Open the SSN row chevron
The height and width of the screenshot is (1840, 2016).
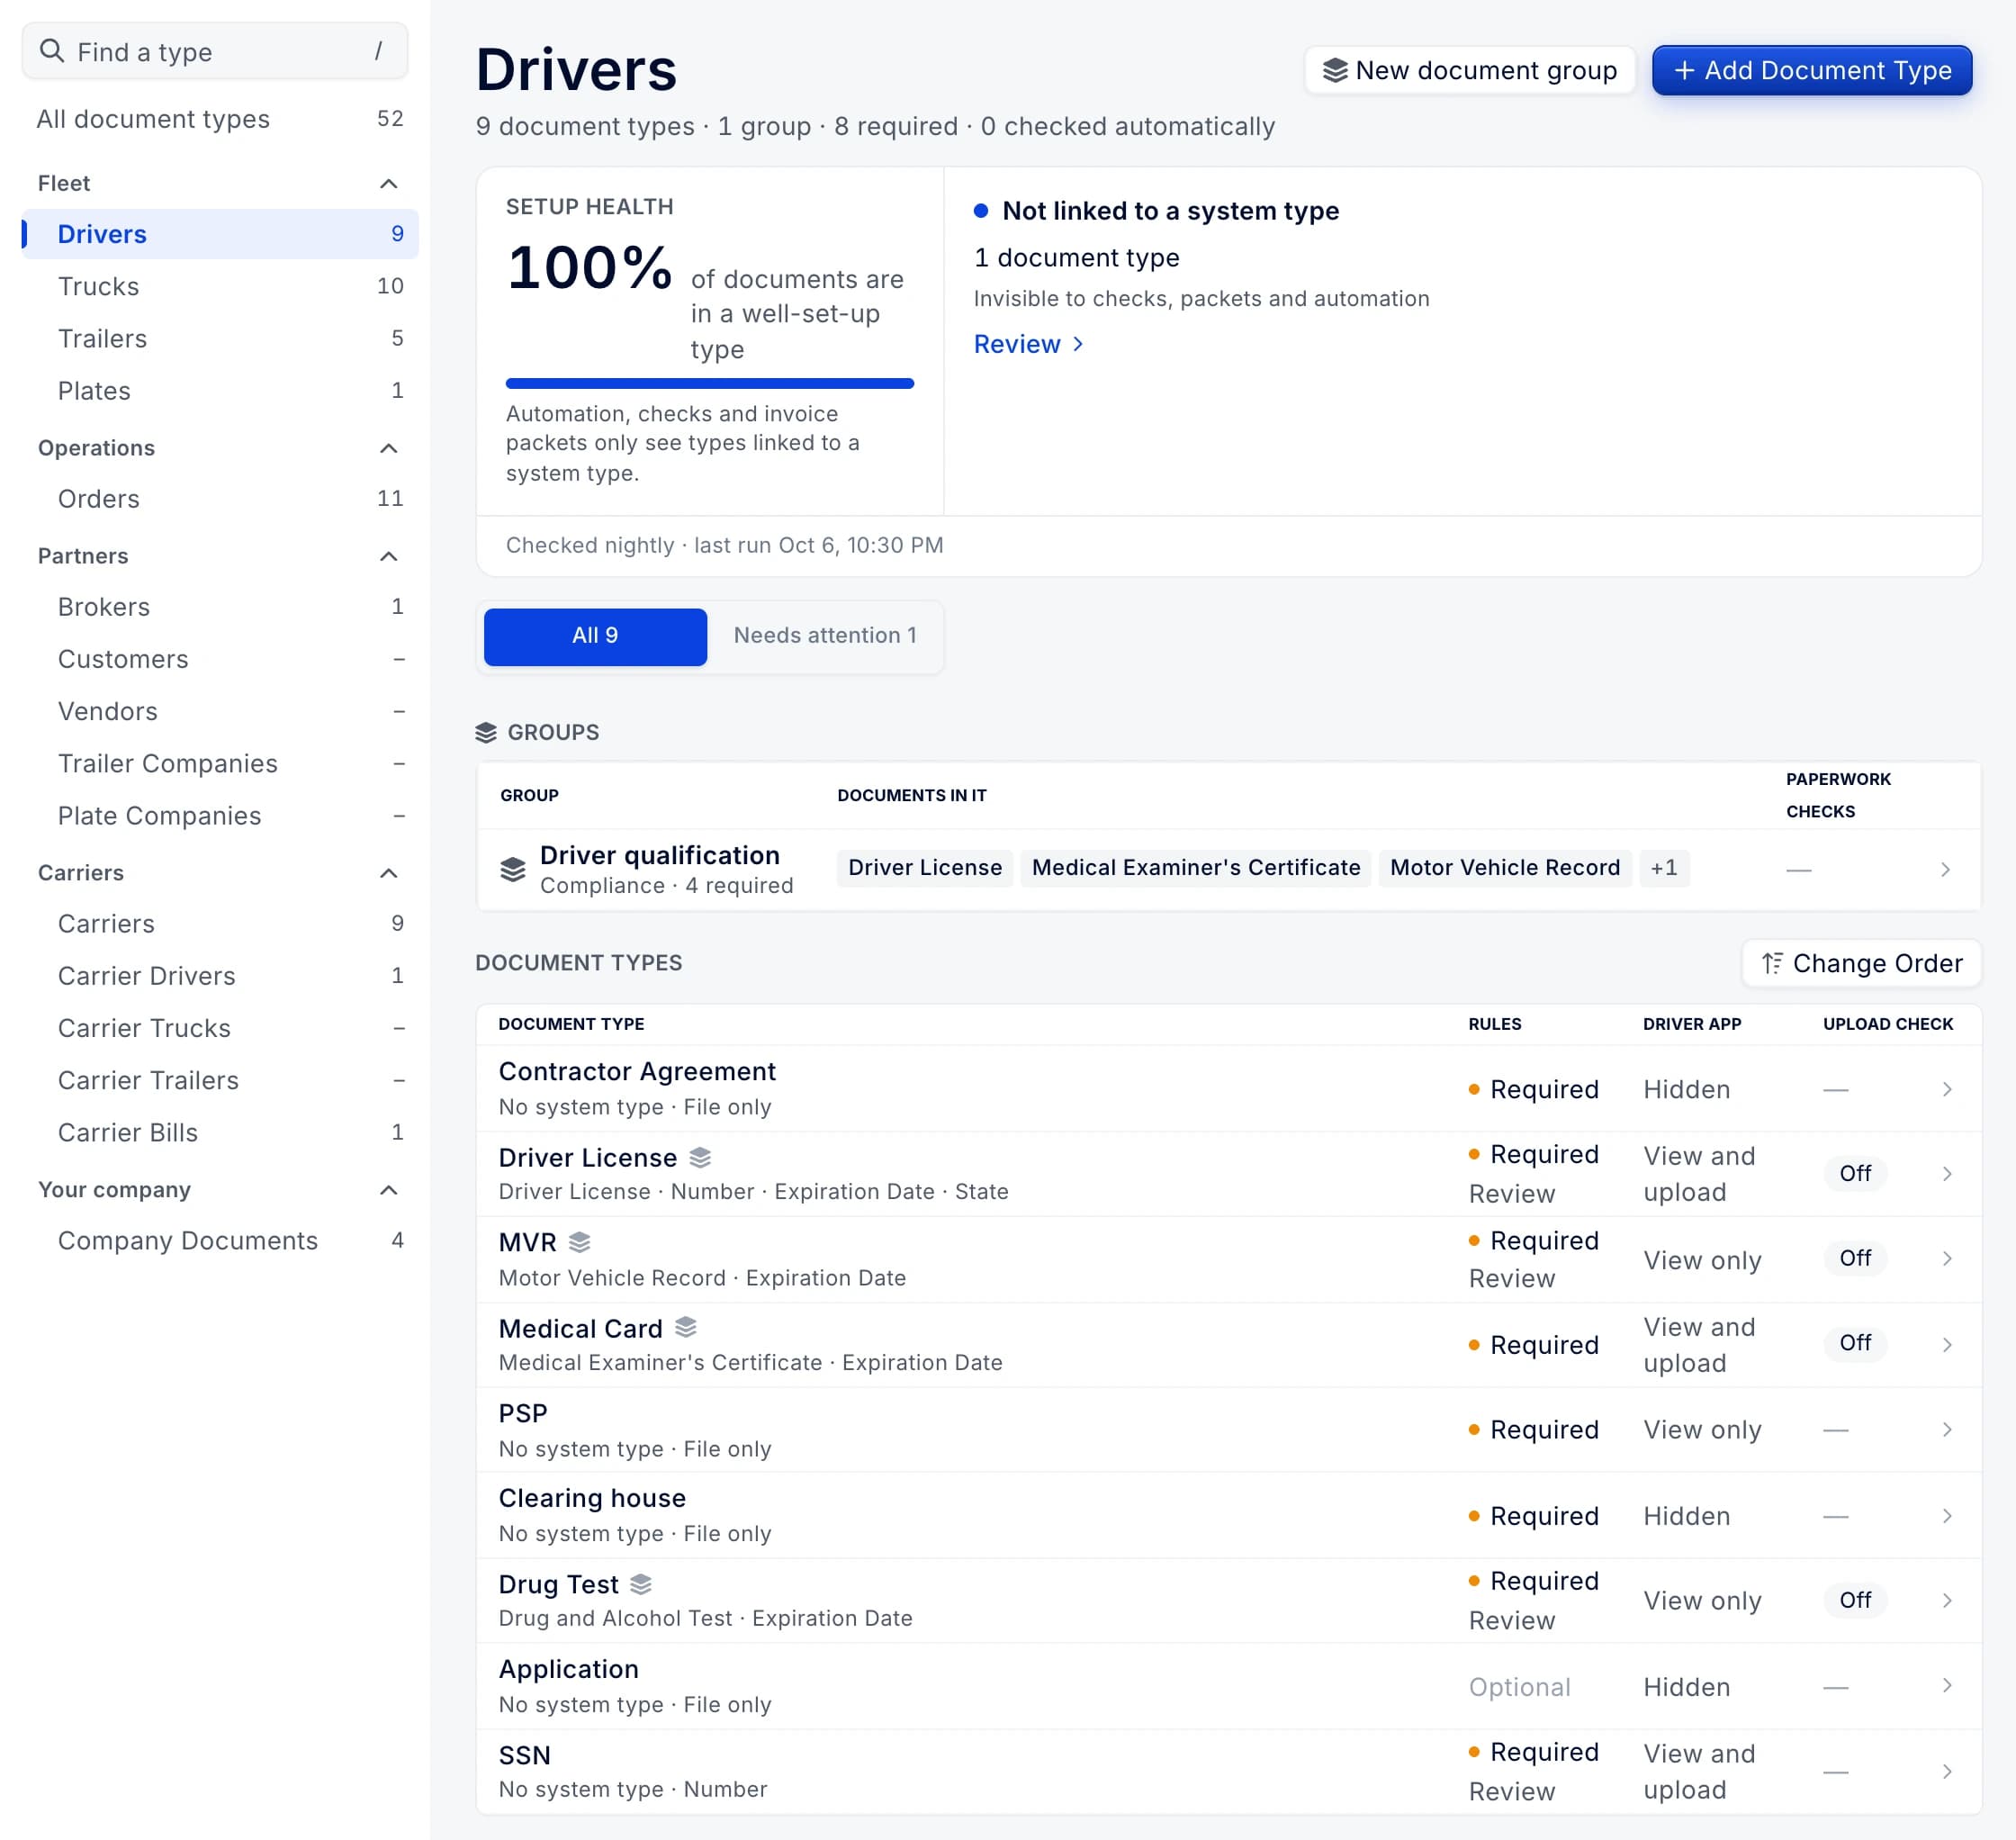pyautogui.click(x=1946, y=1771)
